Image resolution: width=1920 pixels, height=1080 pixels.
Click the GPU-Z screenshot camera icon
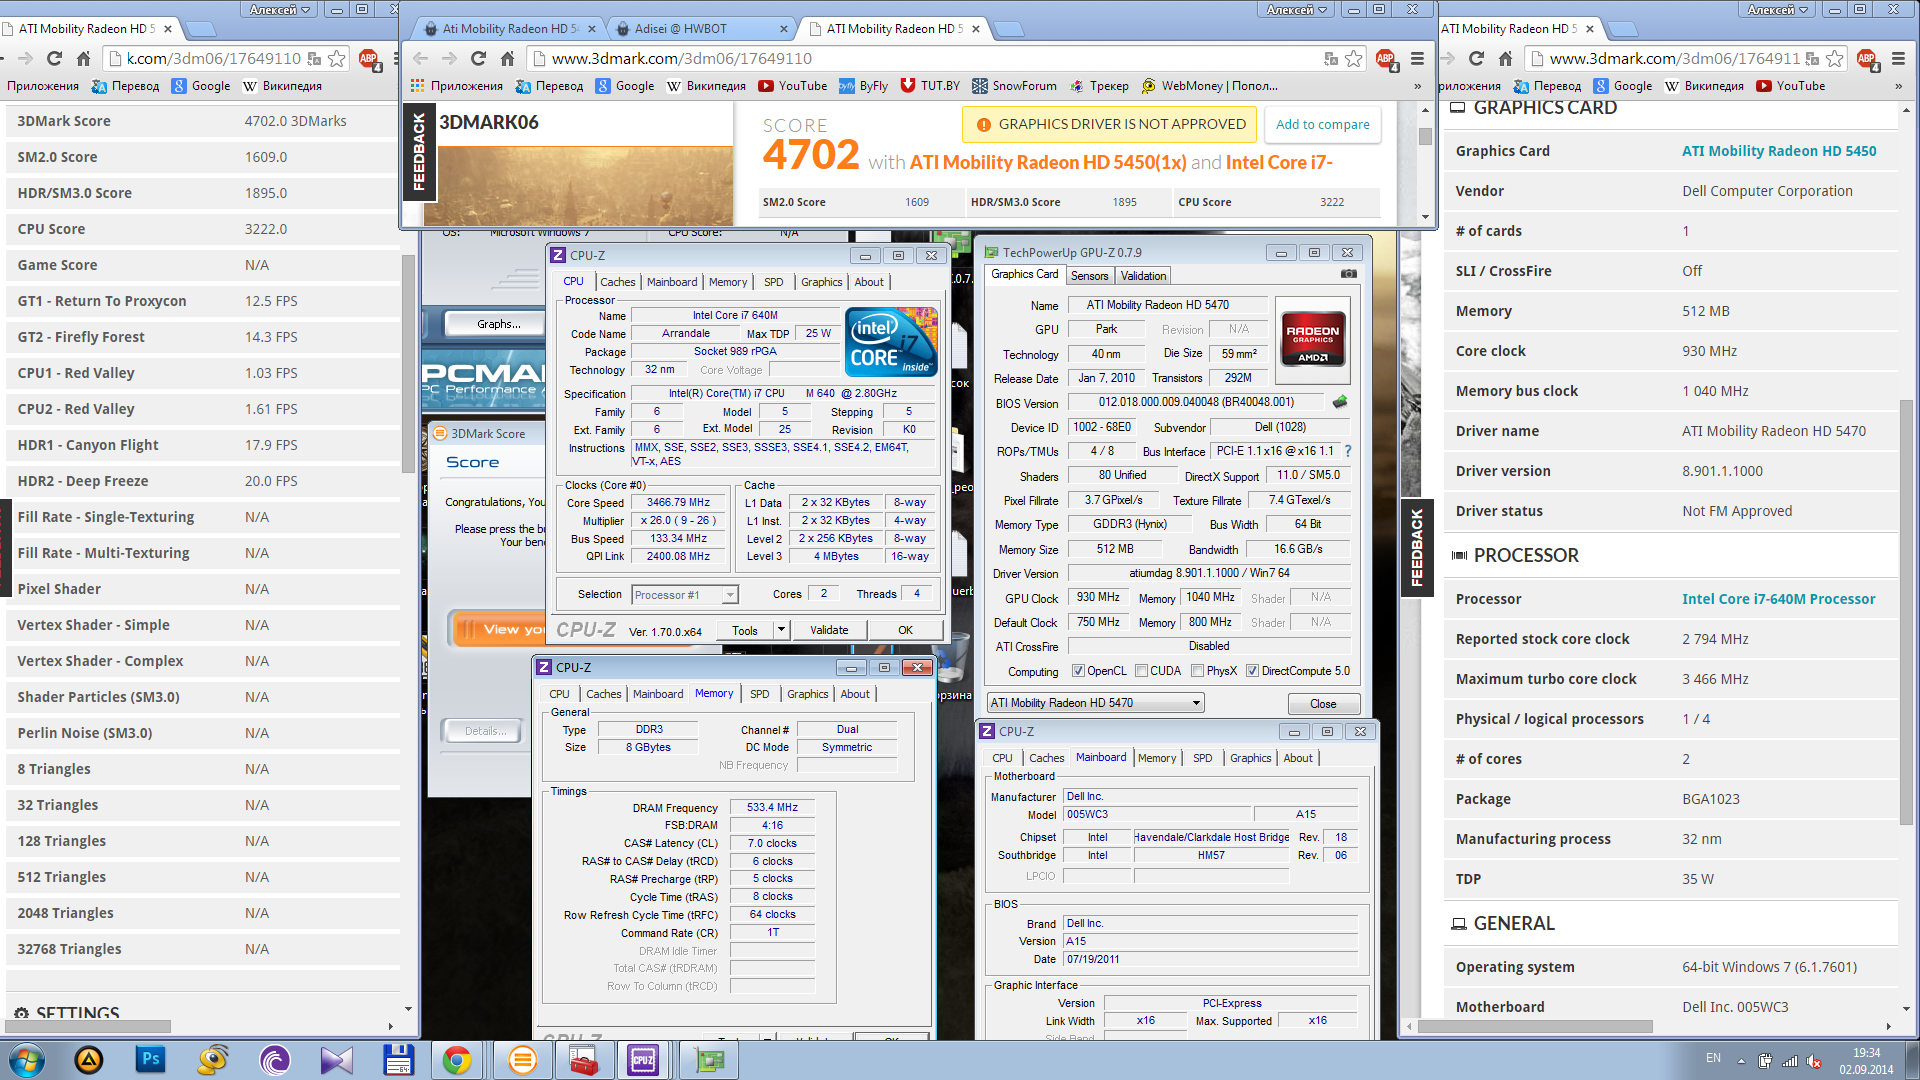tap(1349, 274)
